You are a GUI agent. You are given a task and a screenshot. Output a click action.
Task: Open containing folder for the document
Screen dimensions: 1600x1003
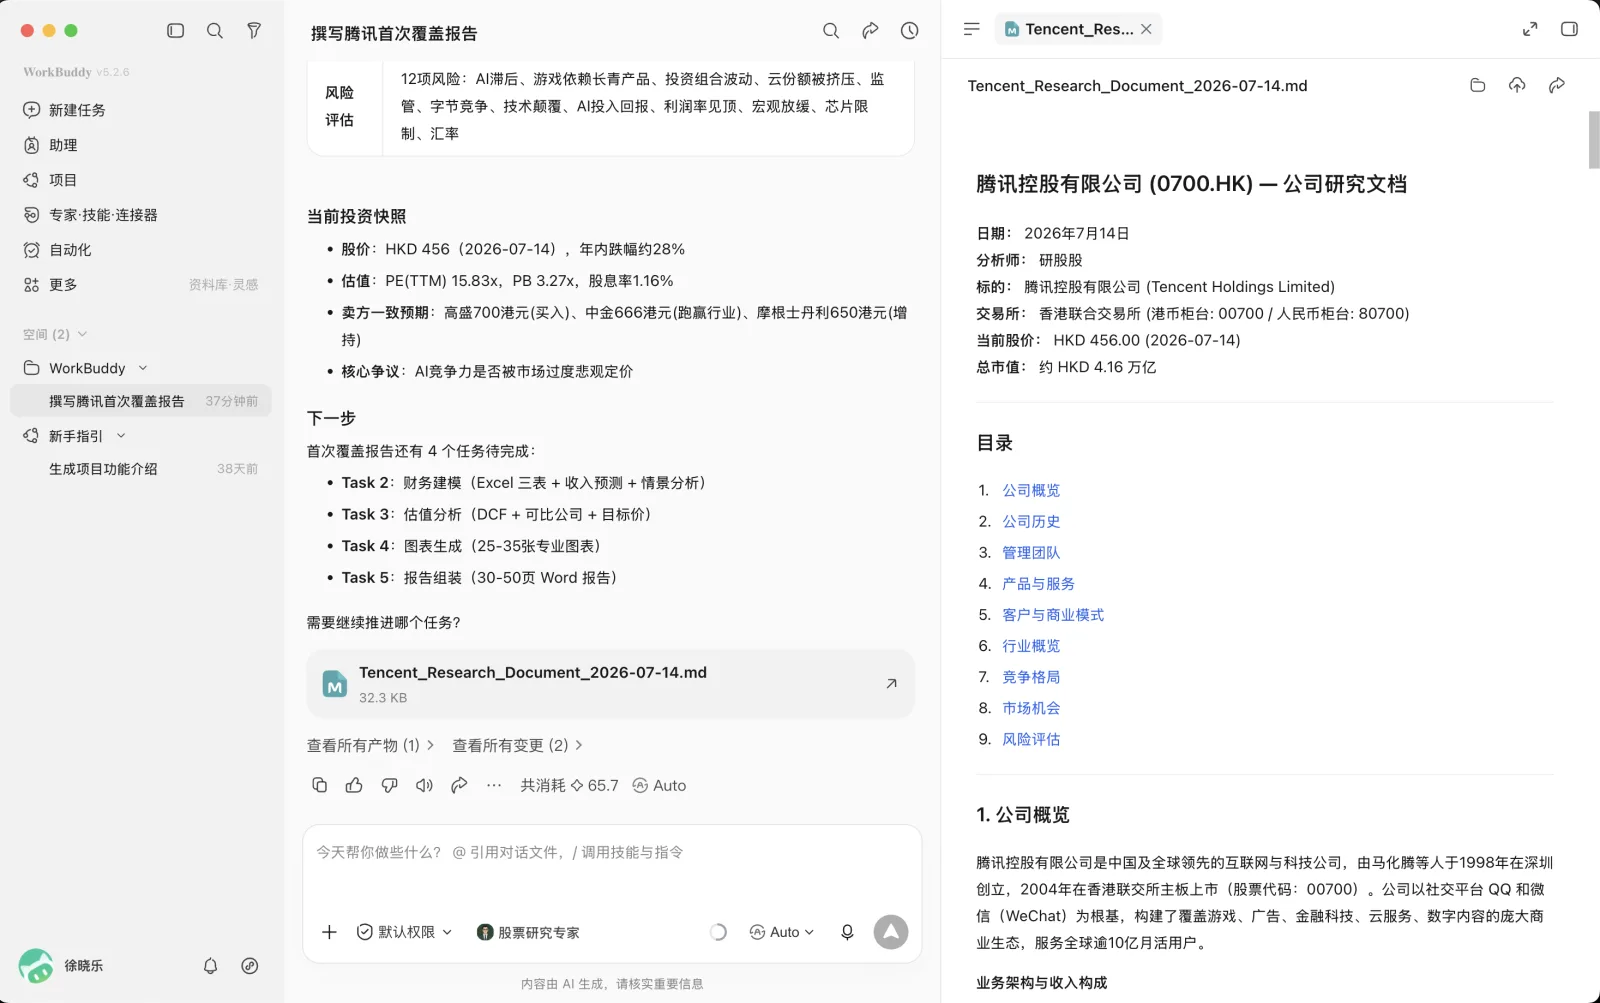pos(1478,85)
